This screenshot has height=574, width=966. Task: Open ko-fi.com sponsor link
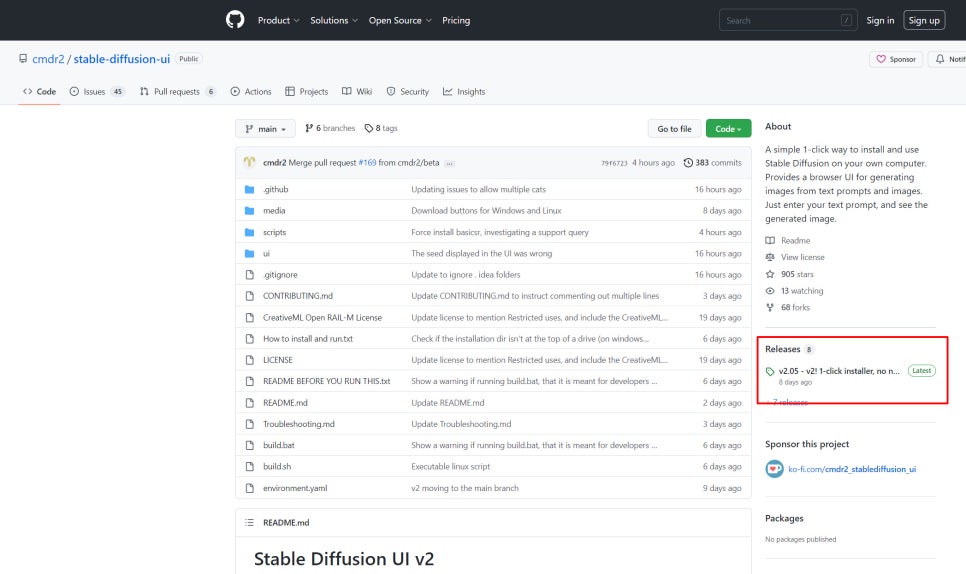pos(852,469)
